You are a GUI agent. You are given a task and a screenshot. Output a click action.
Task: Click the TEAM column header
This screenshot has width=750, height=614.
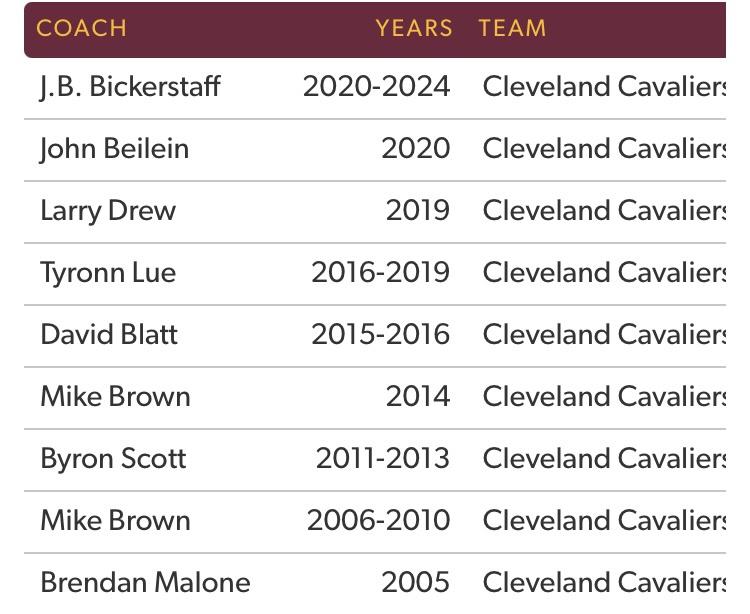[x=512, y=28]
